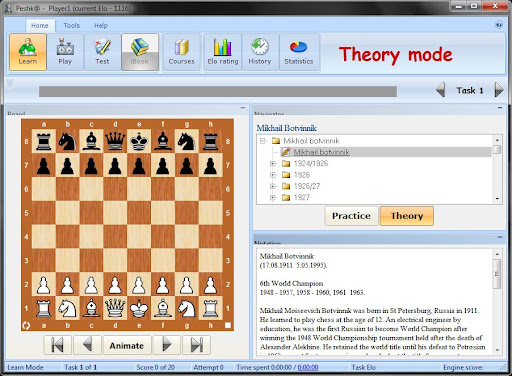Go to next task arrow
This screenshot has width=512, height=376.
pyautogui.click(x=499, y=90)
